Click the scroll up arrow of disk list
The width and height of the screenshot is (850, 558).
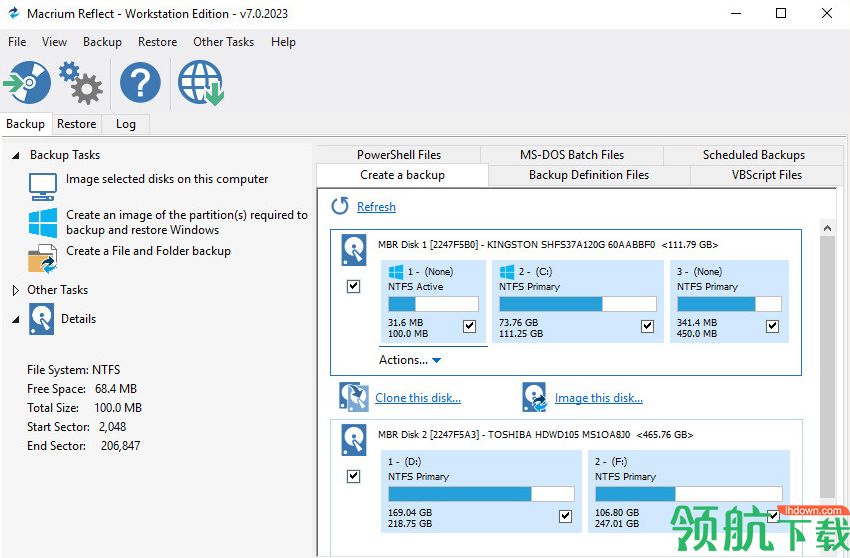tap(827, 228)
